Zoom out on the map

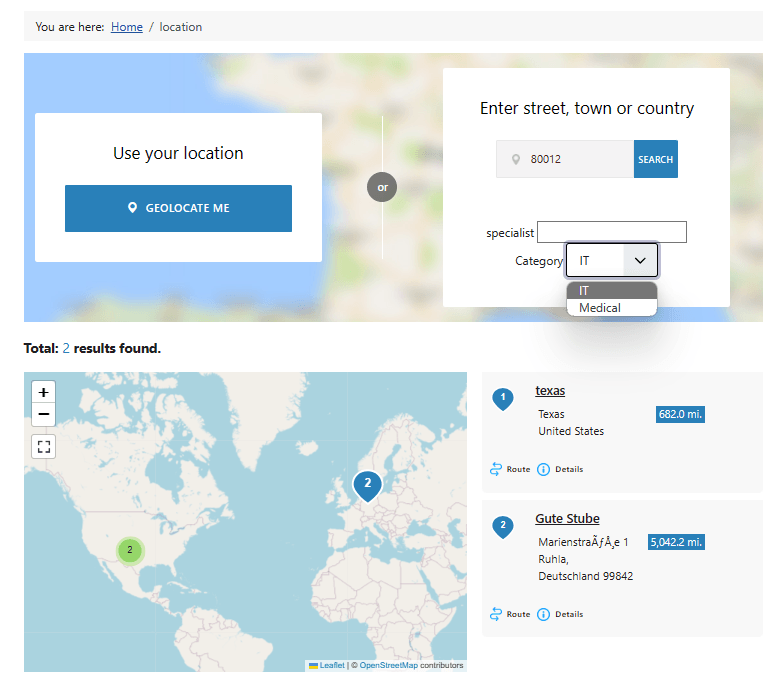(43, 414)
